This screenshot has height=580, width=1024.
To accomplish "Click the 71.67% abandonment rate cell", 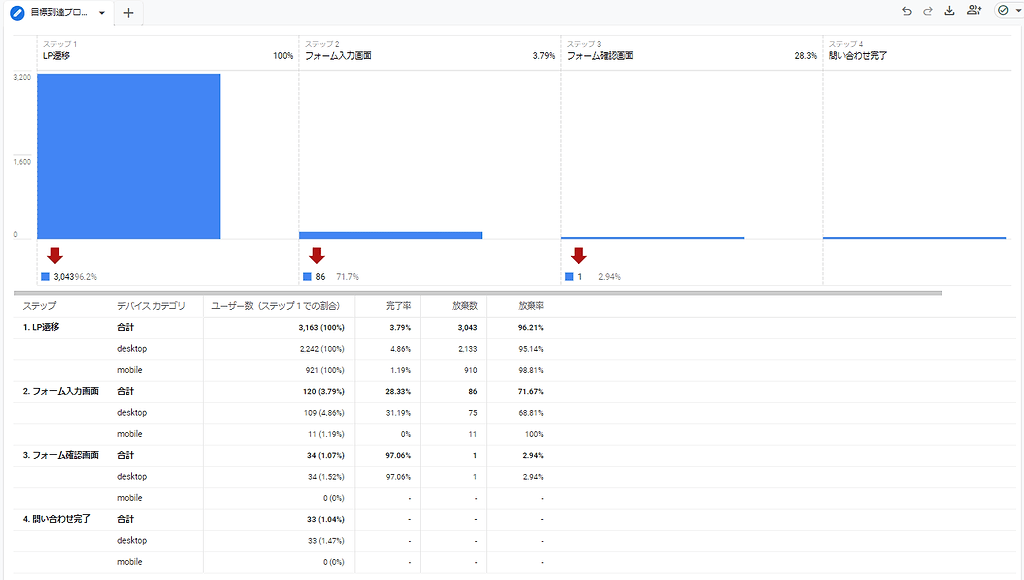I will [x=531, y=392].
